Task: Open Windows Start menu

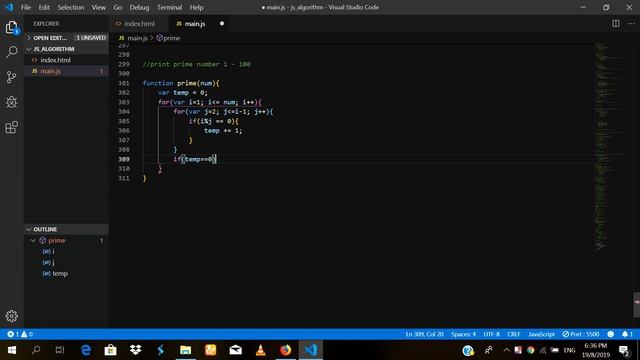Action: tap(11, 350)
